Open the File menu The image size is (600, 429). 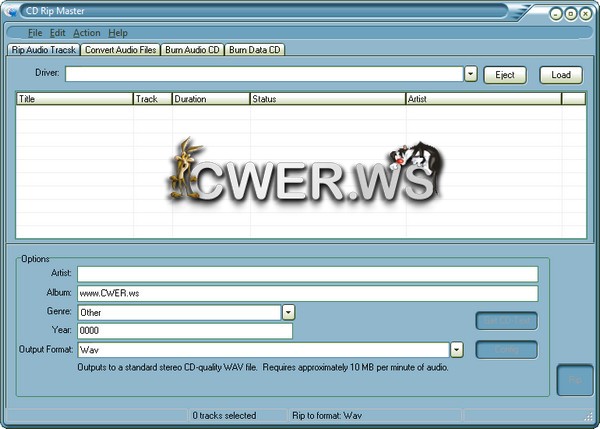[x=35, y=33]
